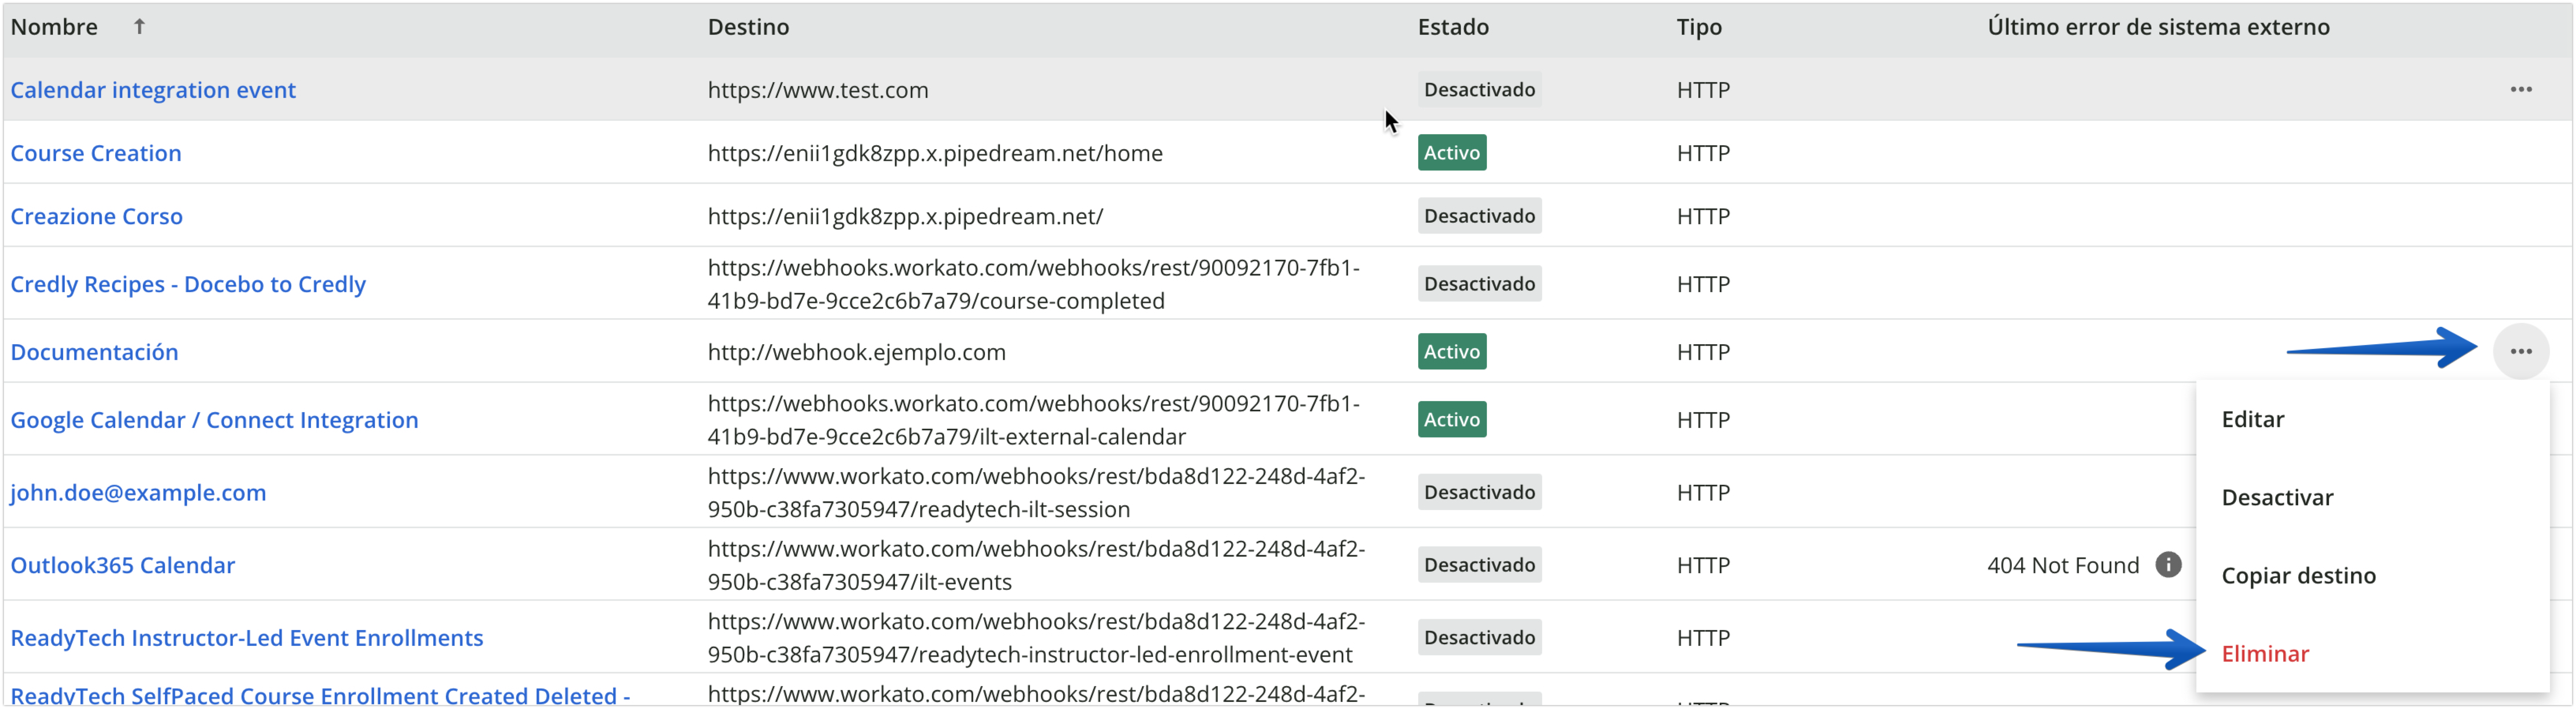Open the Documentación webhook link

point(94,352)
